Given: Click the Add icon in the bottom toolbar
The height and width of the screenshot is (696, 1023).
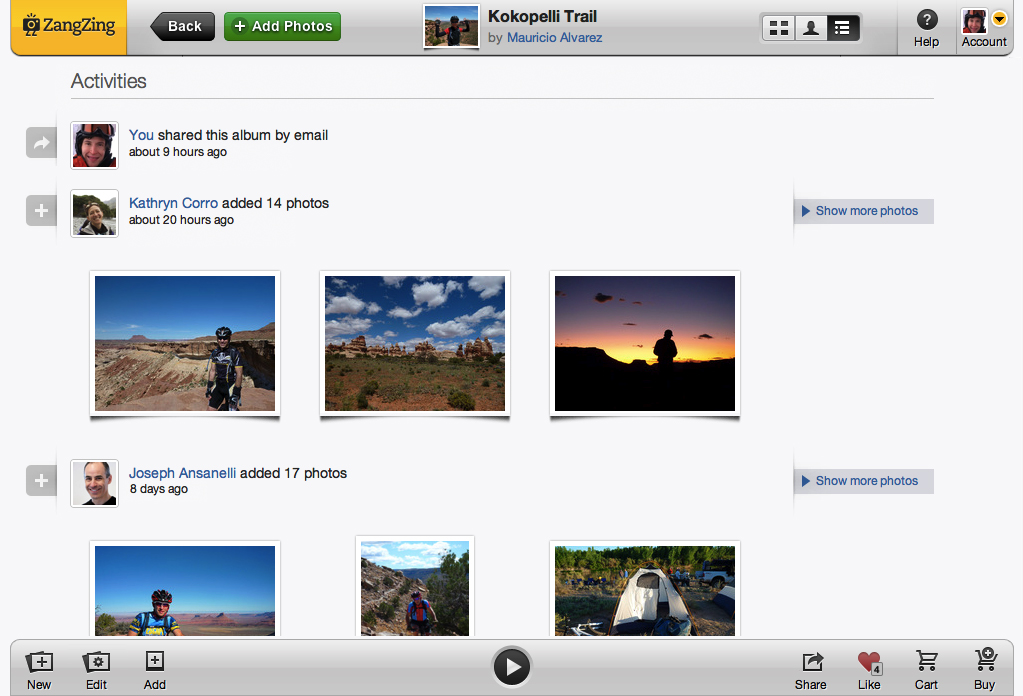Looking at the screenshot, I should pyautogui.click(x=155, y=661).
